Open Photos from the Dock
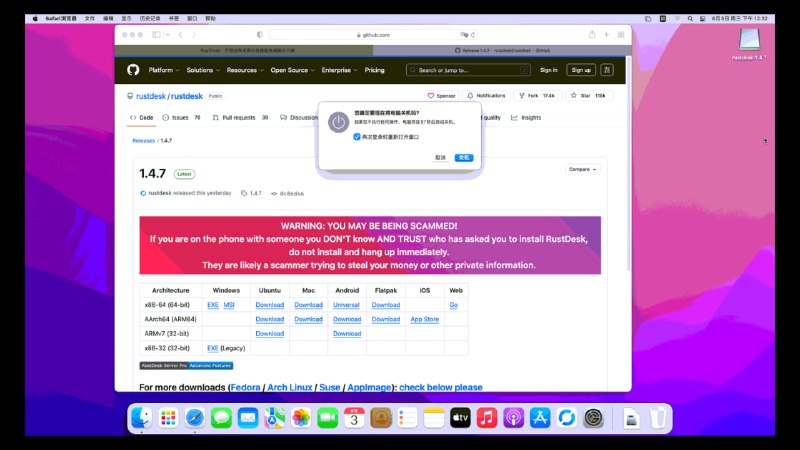The height and width of the screenshot is (450, 800). pos(301,418)
